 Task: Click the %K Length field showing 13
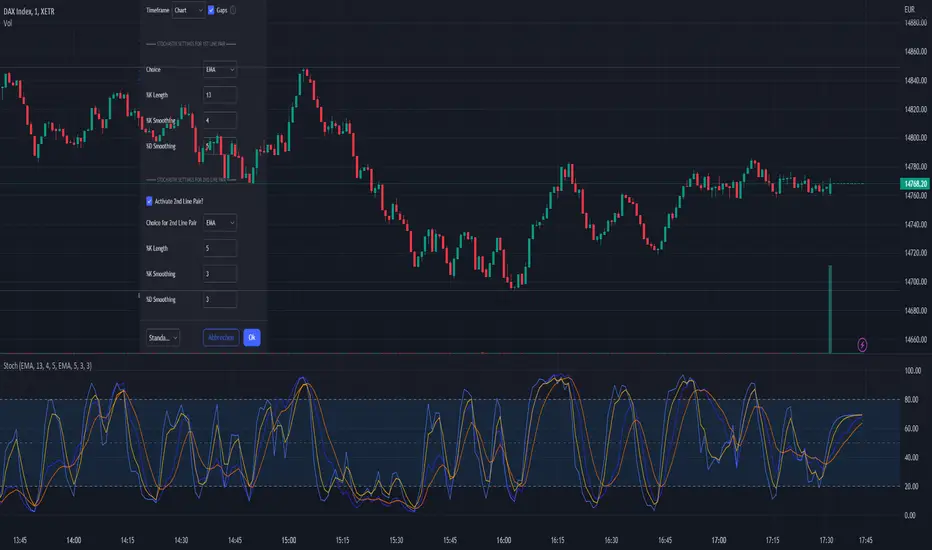coord(220,95)
